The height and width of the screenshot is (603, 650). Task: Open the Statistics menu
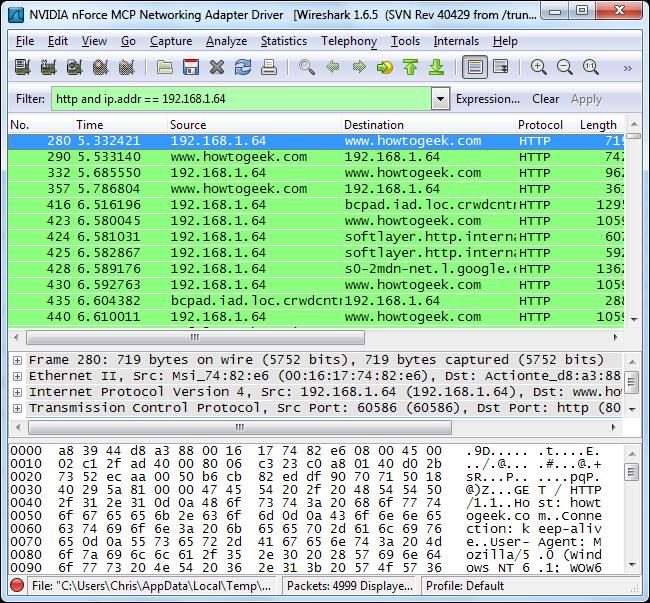(x=284, y=41)
